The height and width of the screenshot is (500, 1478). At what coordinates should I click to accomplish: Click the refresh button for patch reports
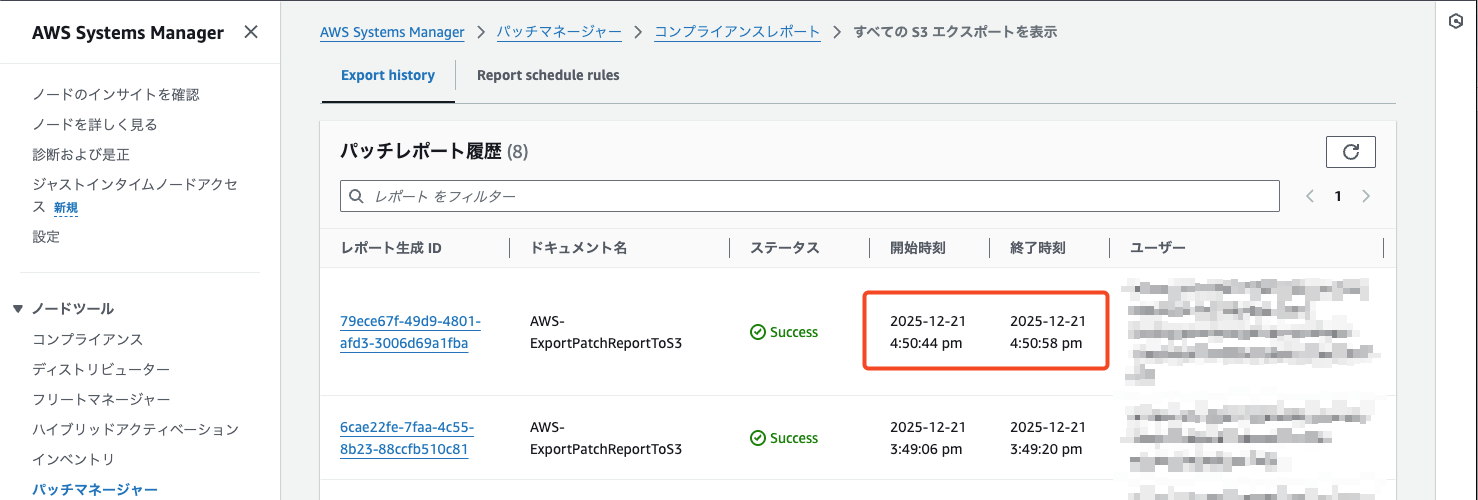click(1350, 152)
